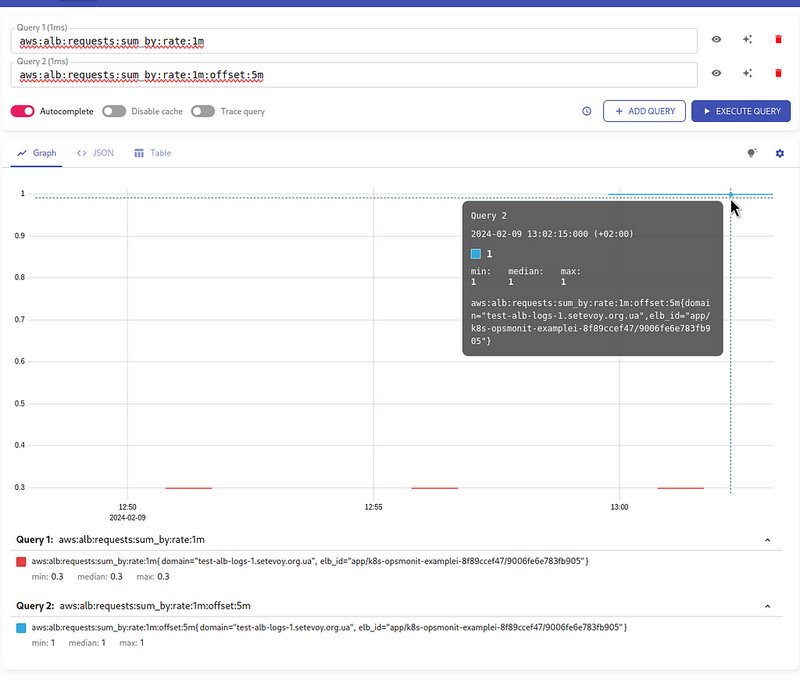This screenshot has height=686, width=800.
Task: Switch to the Table tab
Action: coord(153,153)
